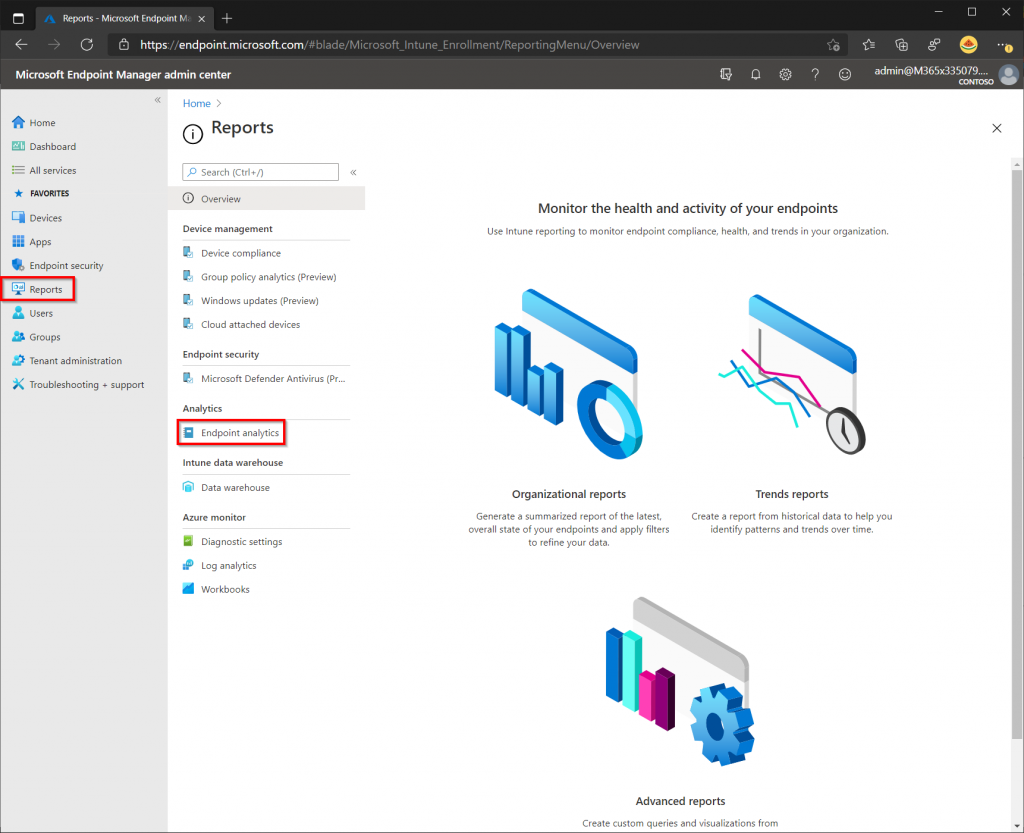Open browser collections
The image size is (1024, 833).
click(901, 45)
